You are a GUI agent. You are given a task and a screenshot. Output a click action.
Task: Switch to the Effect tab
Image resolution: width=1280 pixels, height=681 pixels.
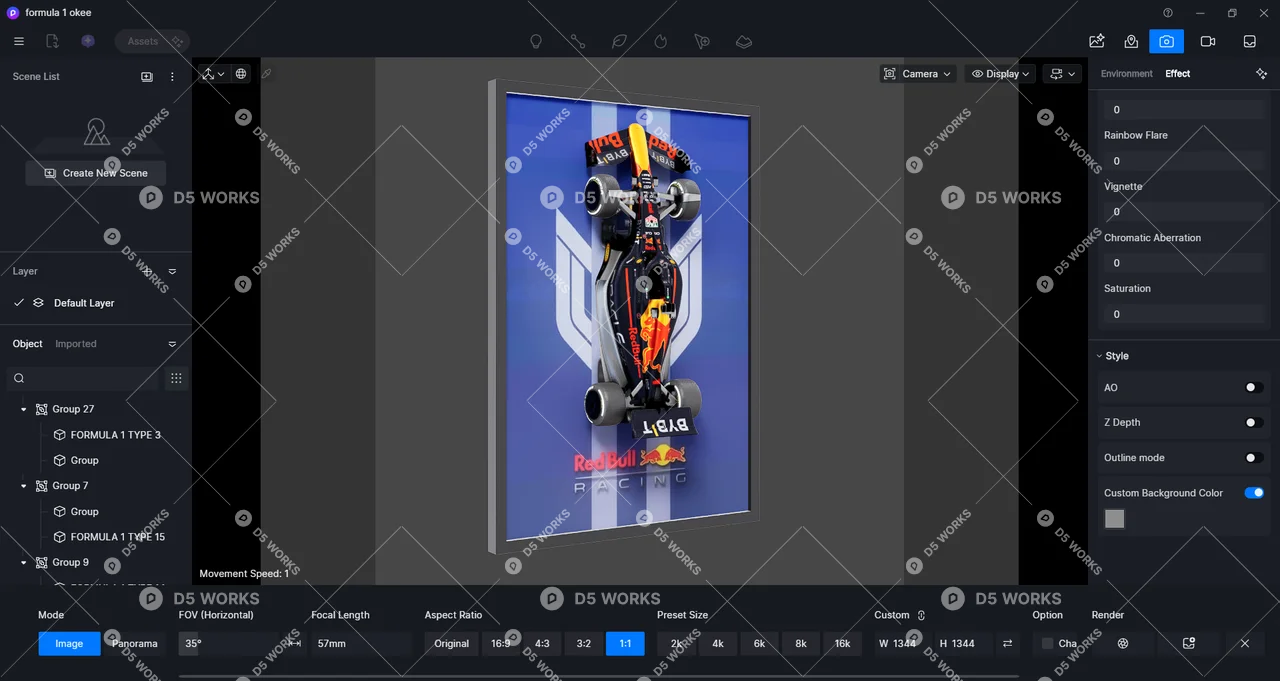(x=1178, y=74)
